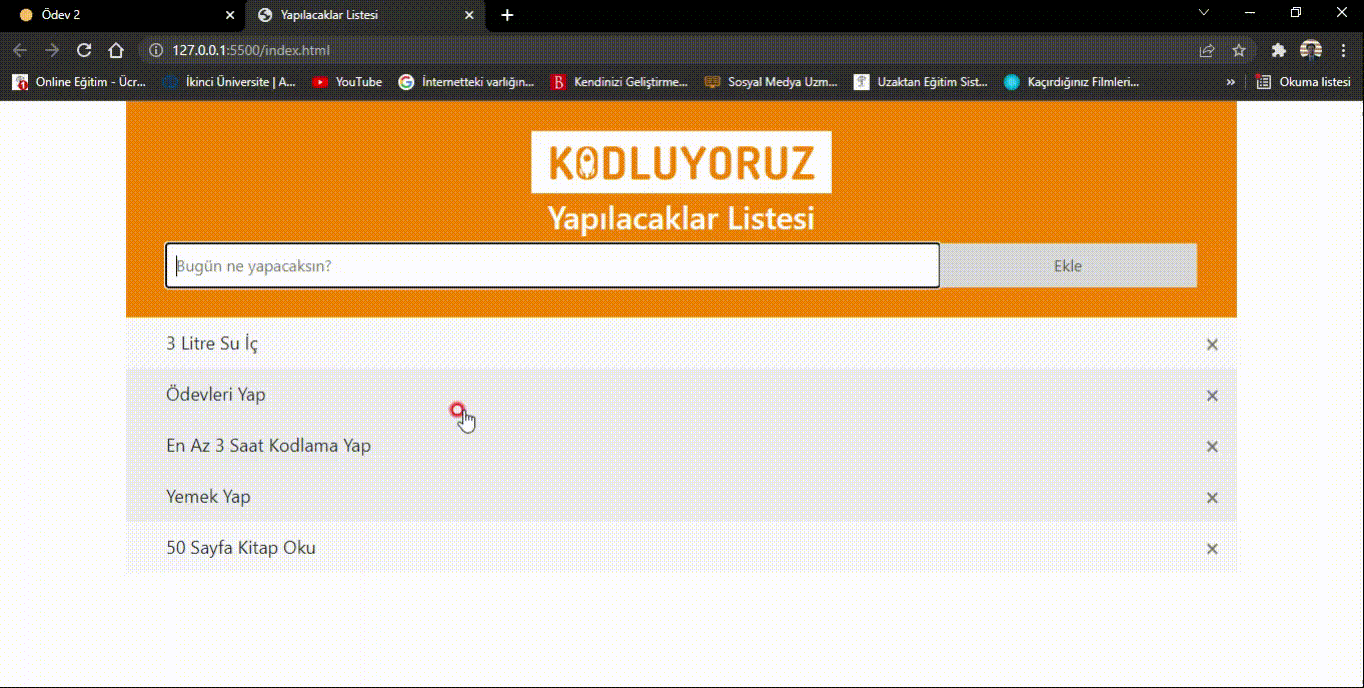Toggle the 'En Az 3 Saat Kodlama Yap' item

[x=681, y=445]
